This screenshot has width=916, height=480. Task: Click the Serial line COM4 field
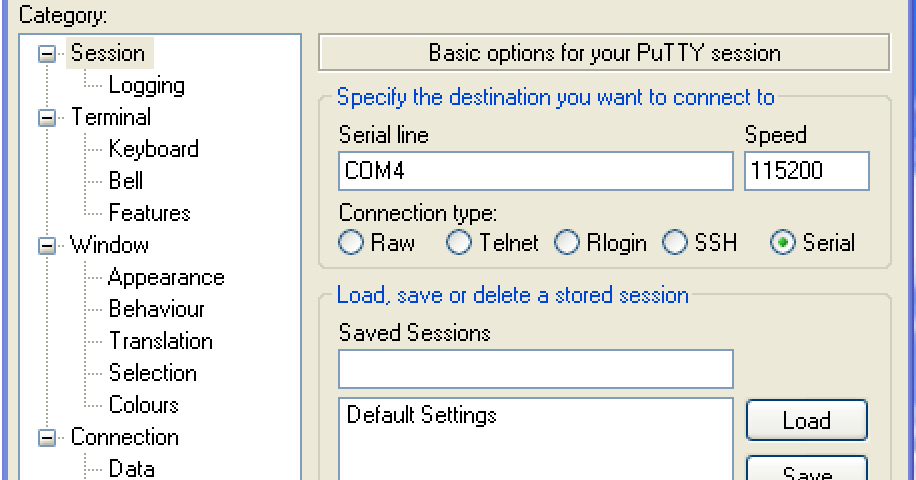click(x=535, y=171)
